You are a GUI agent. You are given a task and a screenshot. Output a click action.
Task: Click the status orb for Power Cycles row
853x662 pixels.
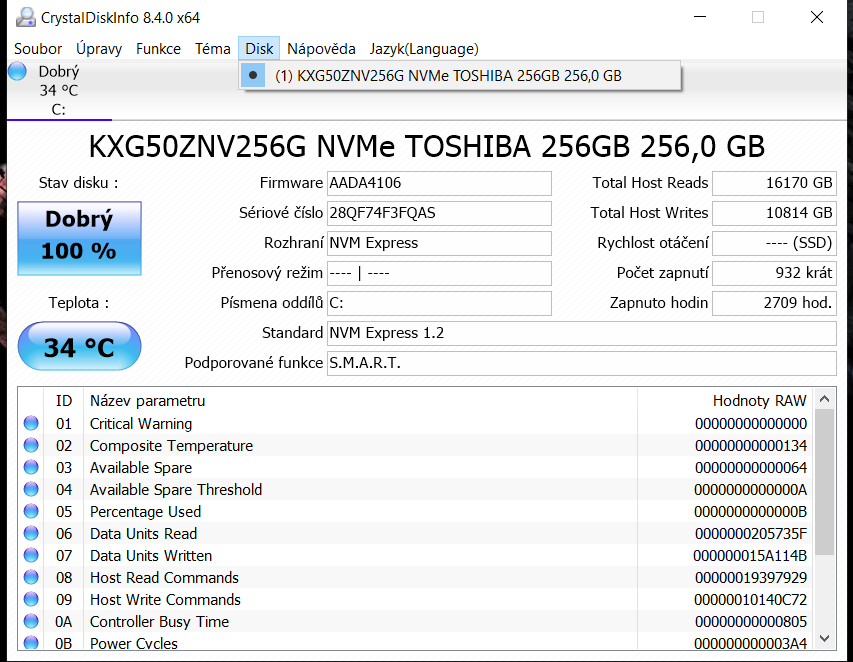(x=31, y=642)
